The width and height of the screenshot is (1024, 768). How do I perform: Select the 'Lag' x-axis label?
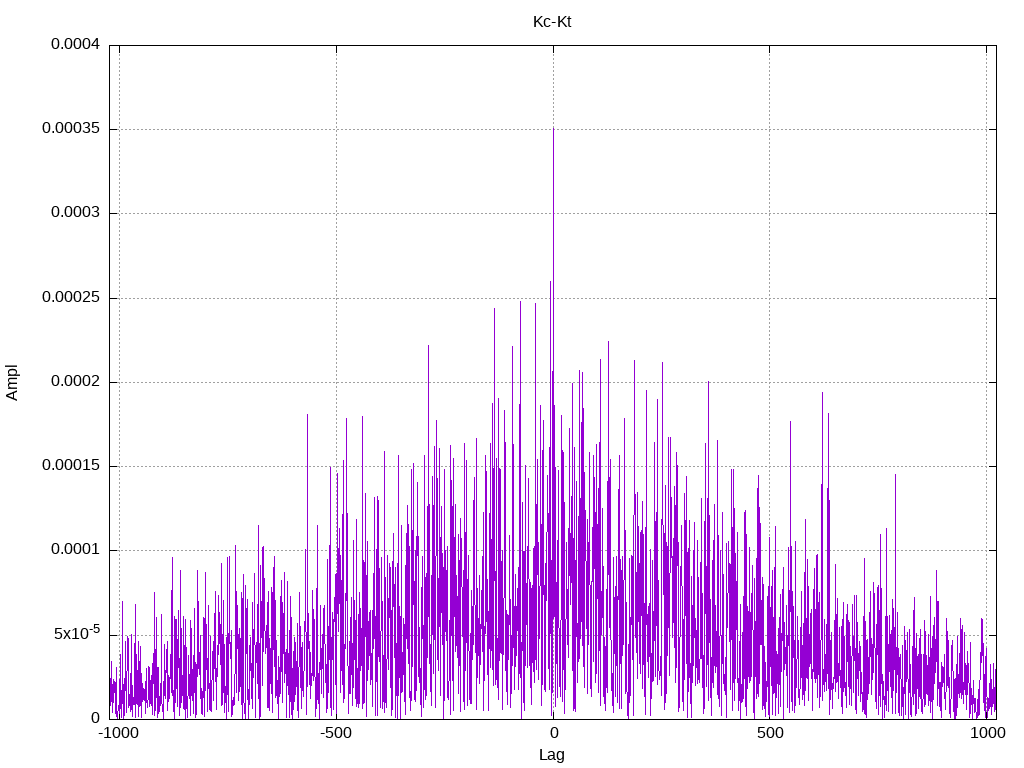point(552,755)
